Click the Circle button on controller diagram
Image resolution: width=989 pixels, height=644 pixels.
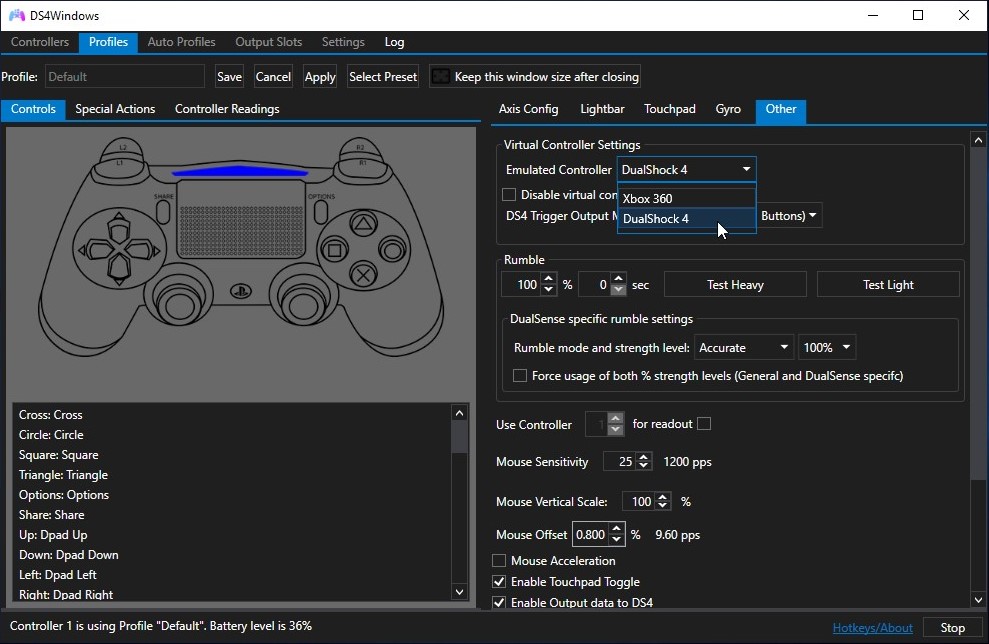click(392, 250)
